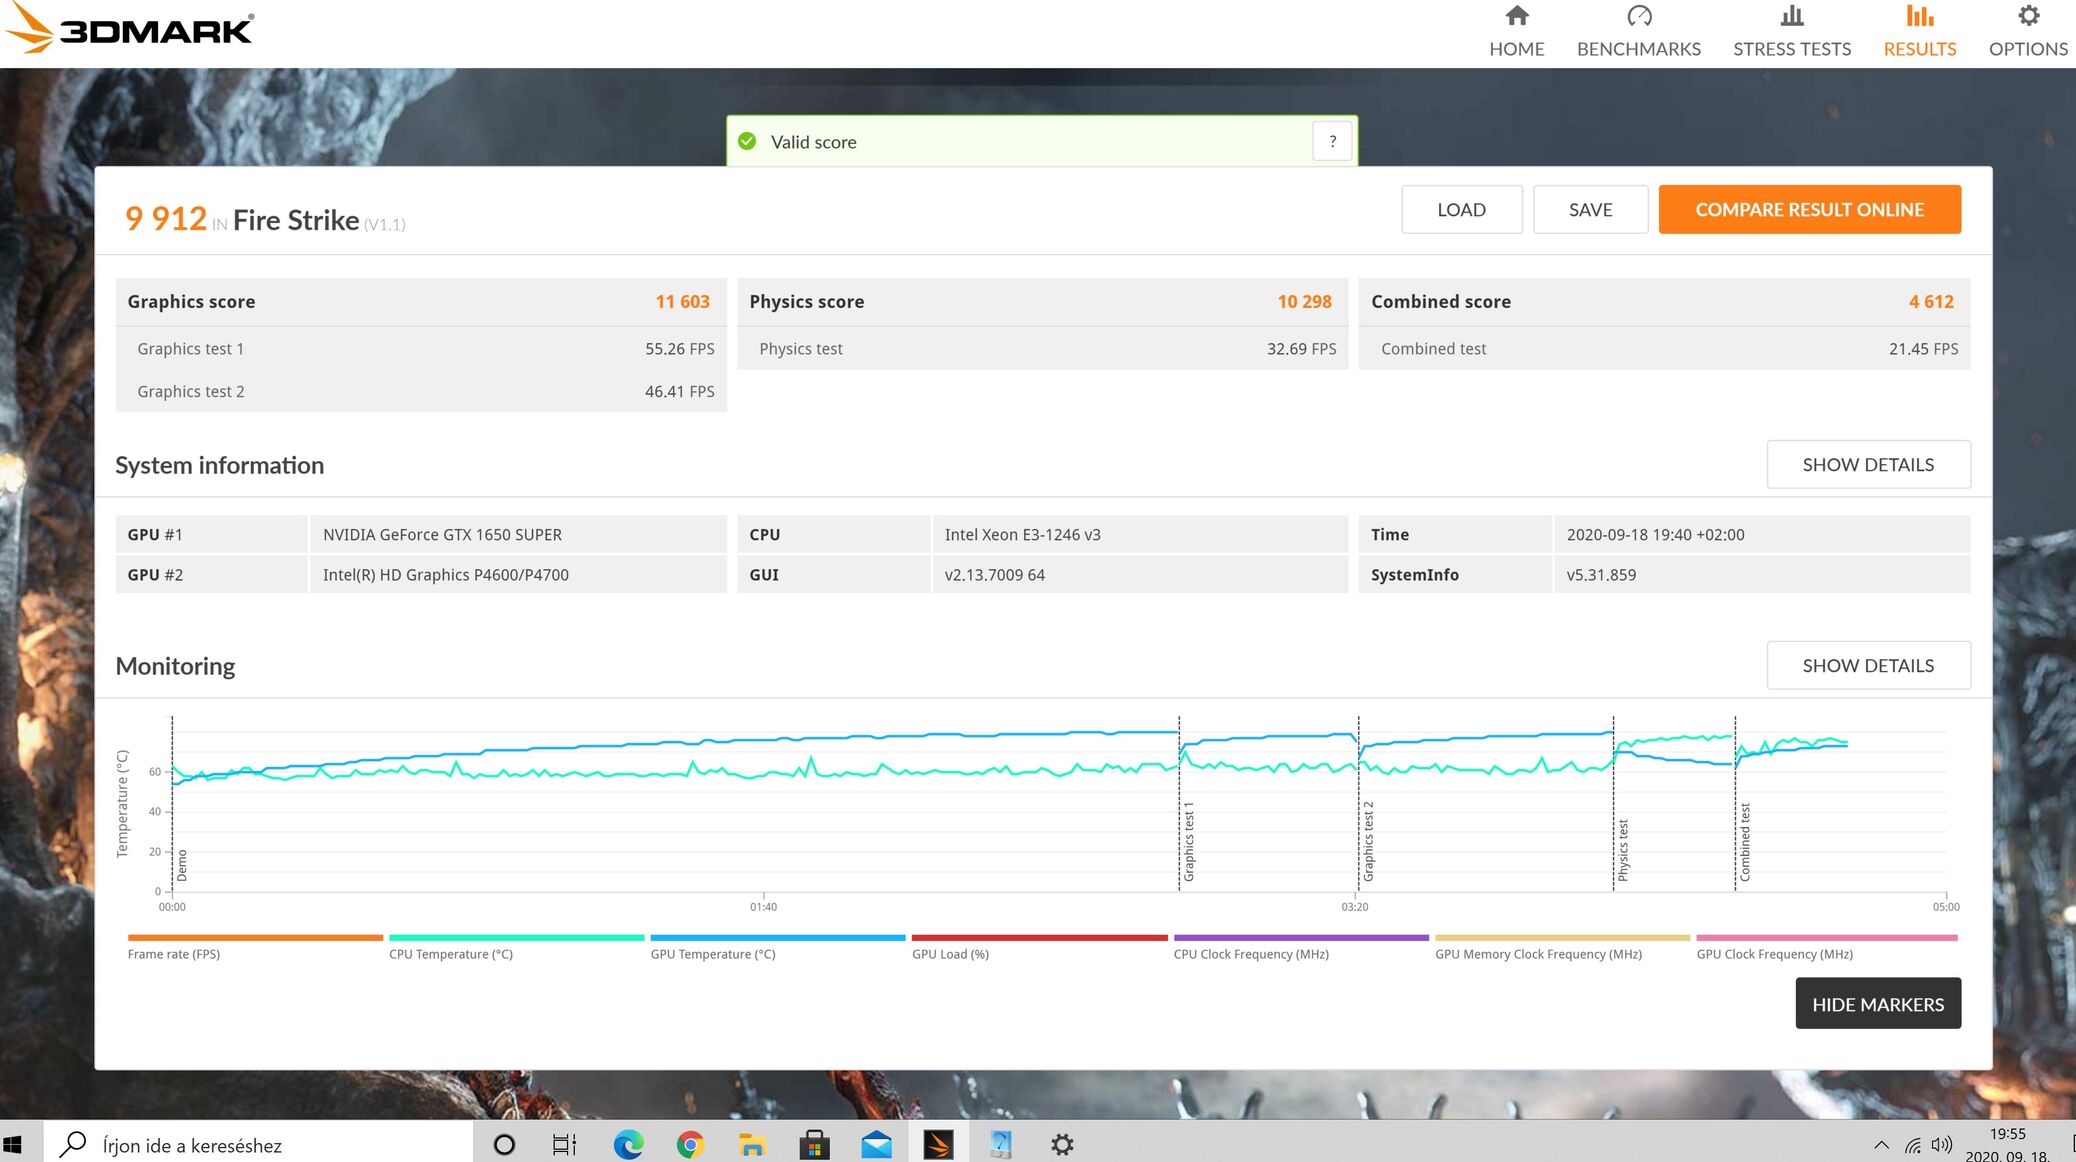The image size is (2076, 1162).
Task: Open the volume speaker tray icon
Action: coord(1942,1145)
